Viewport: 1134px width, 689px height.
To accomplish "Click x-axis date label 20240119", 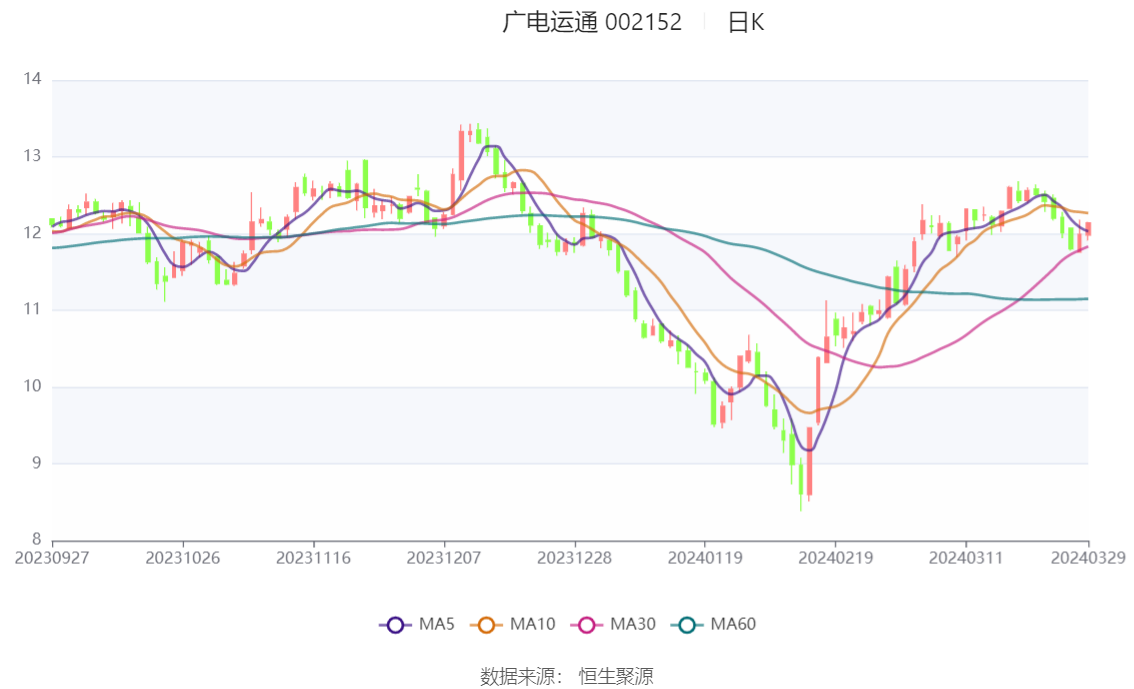I will (x=704, y=558).
